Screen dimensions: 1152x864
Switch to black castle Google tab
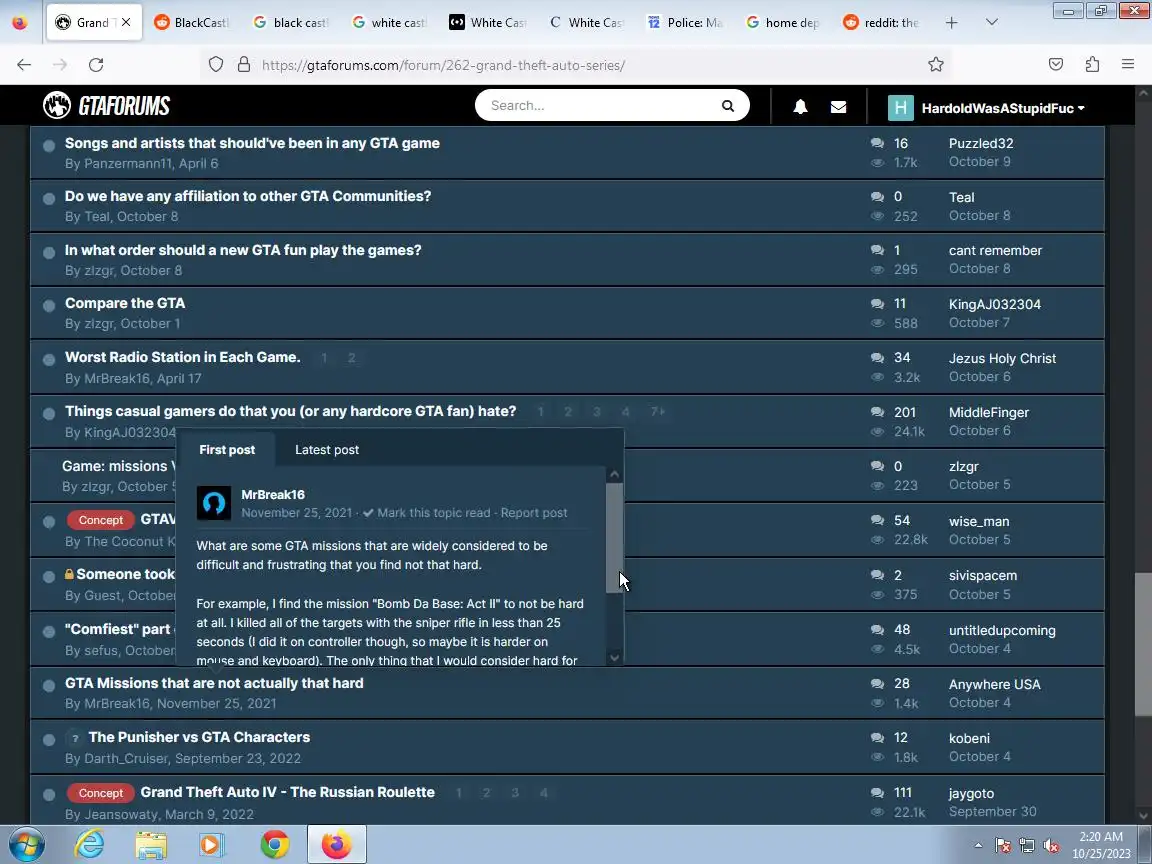[290, 23]
